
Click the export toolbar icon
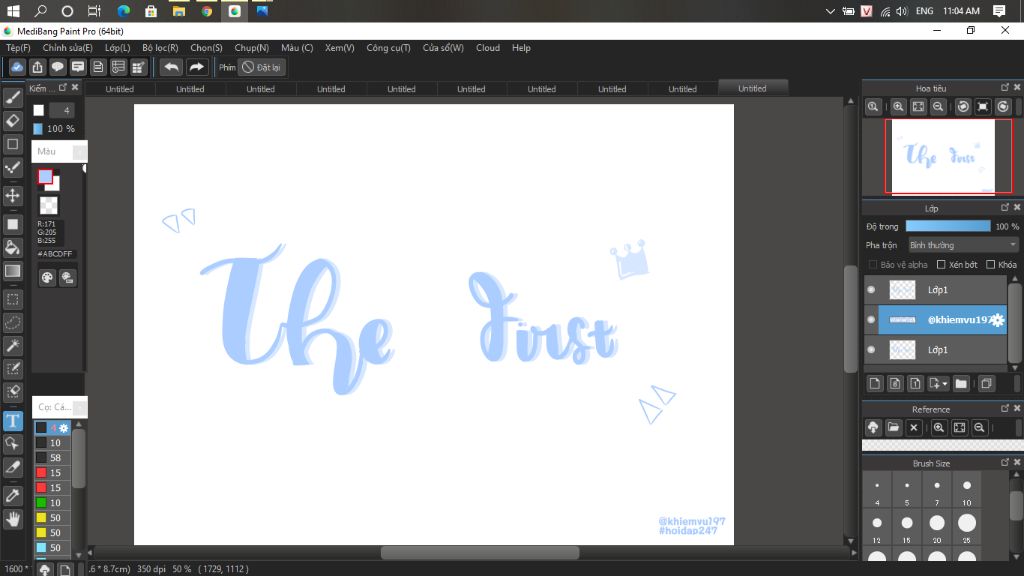click(37, 67)
